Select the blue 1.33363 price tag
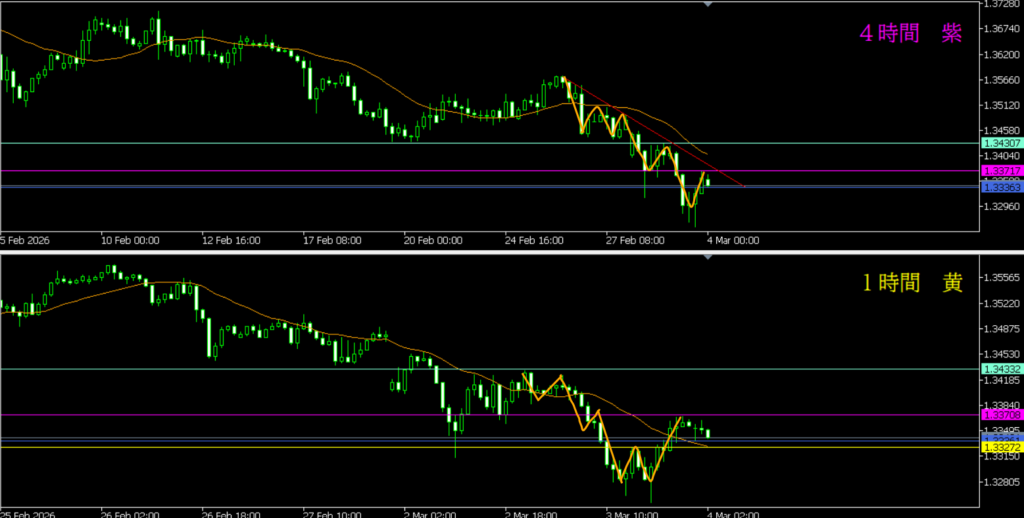The height and width of the screenshot is (518, 1024). coord(1001,187)
